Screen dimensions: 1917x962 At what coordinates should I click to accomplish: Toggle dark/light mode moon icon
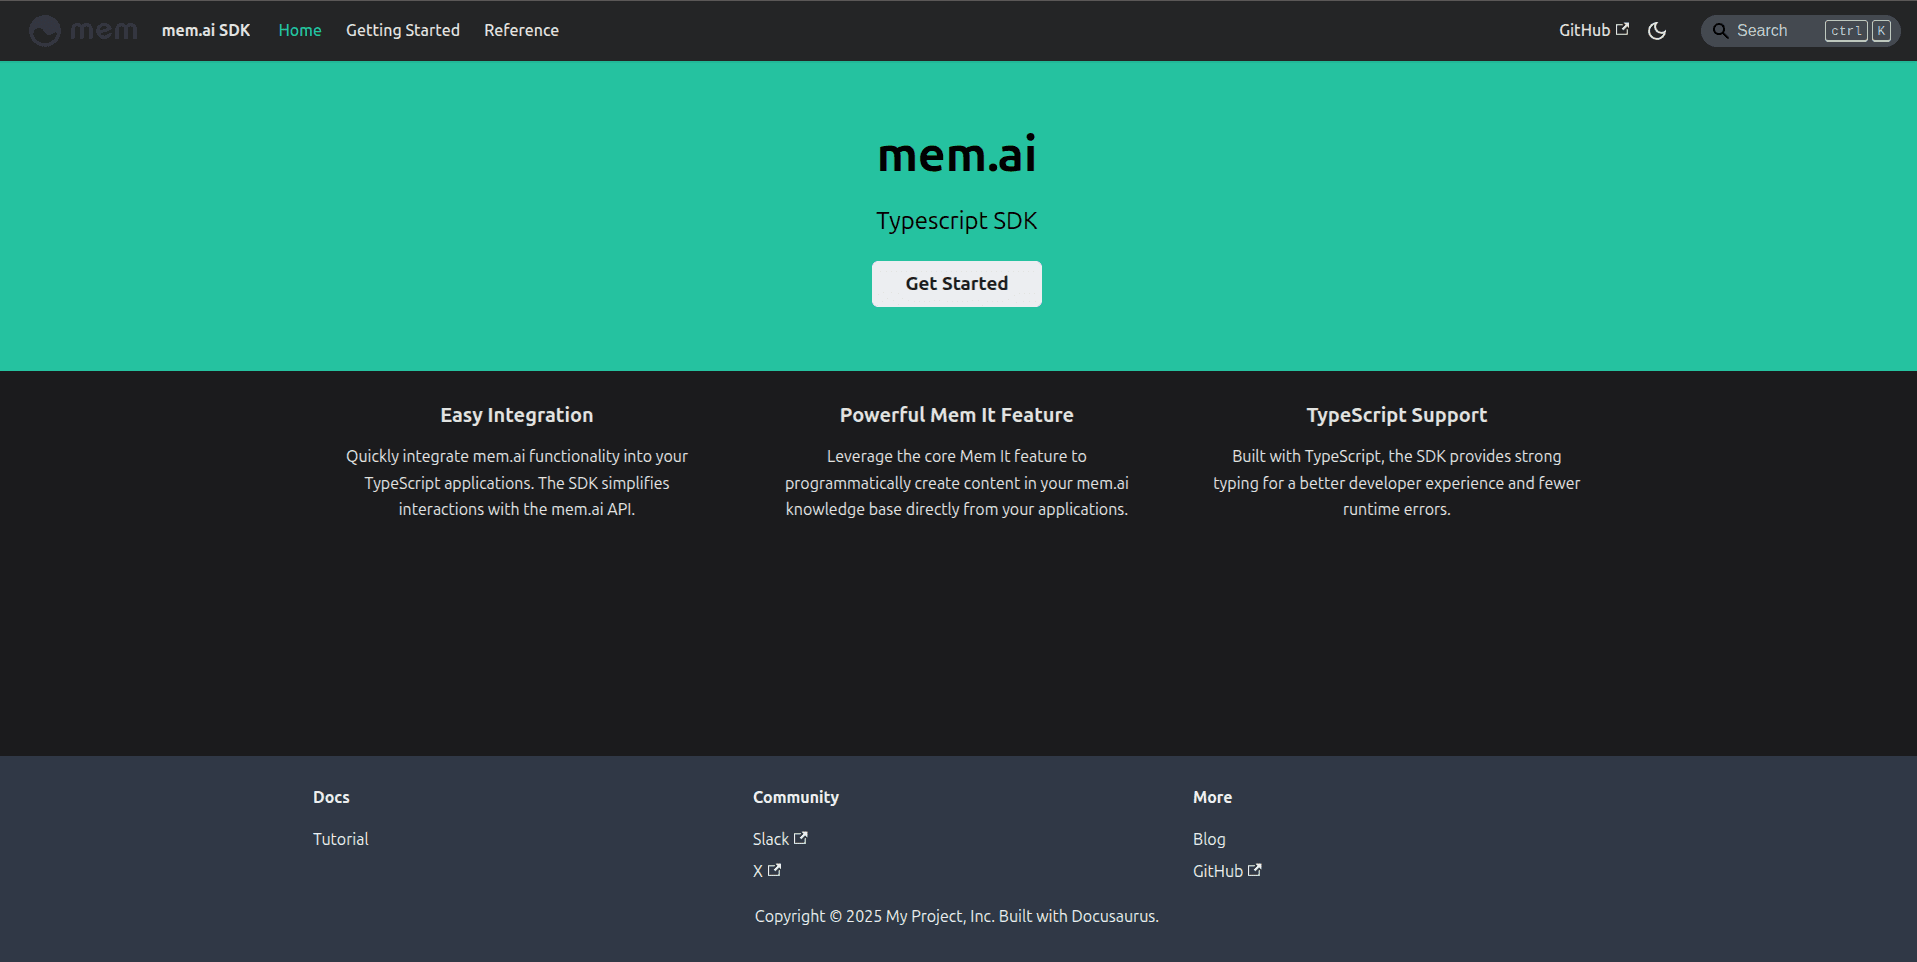coord(1657,31)
